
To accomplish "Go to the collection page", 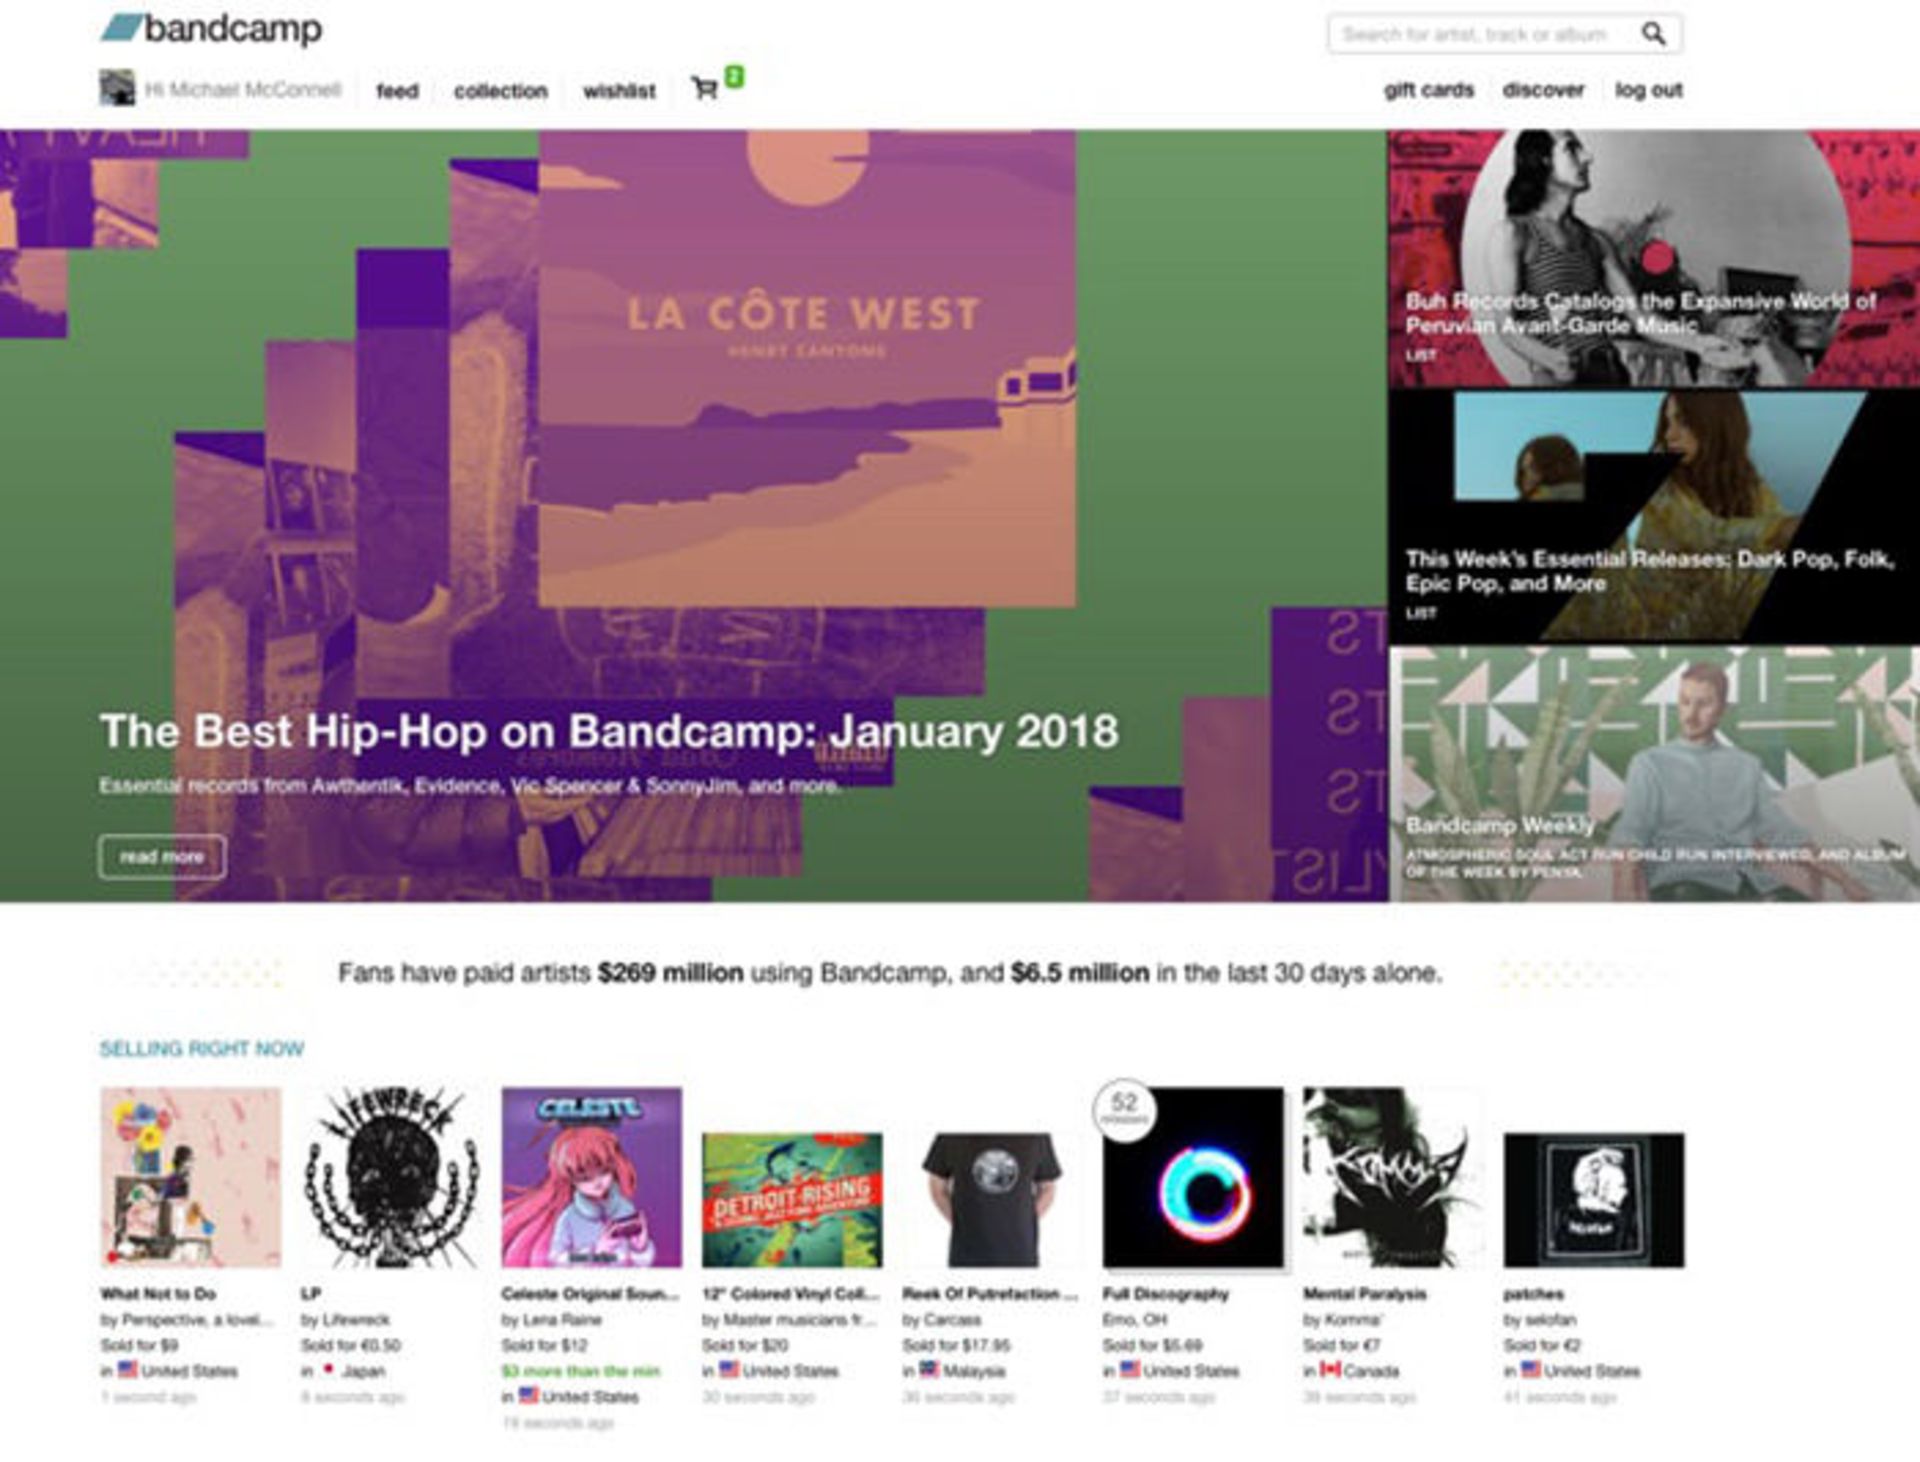I will click(x=501, y=91).
